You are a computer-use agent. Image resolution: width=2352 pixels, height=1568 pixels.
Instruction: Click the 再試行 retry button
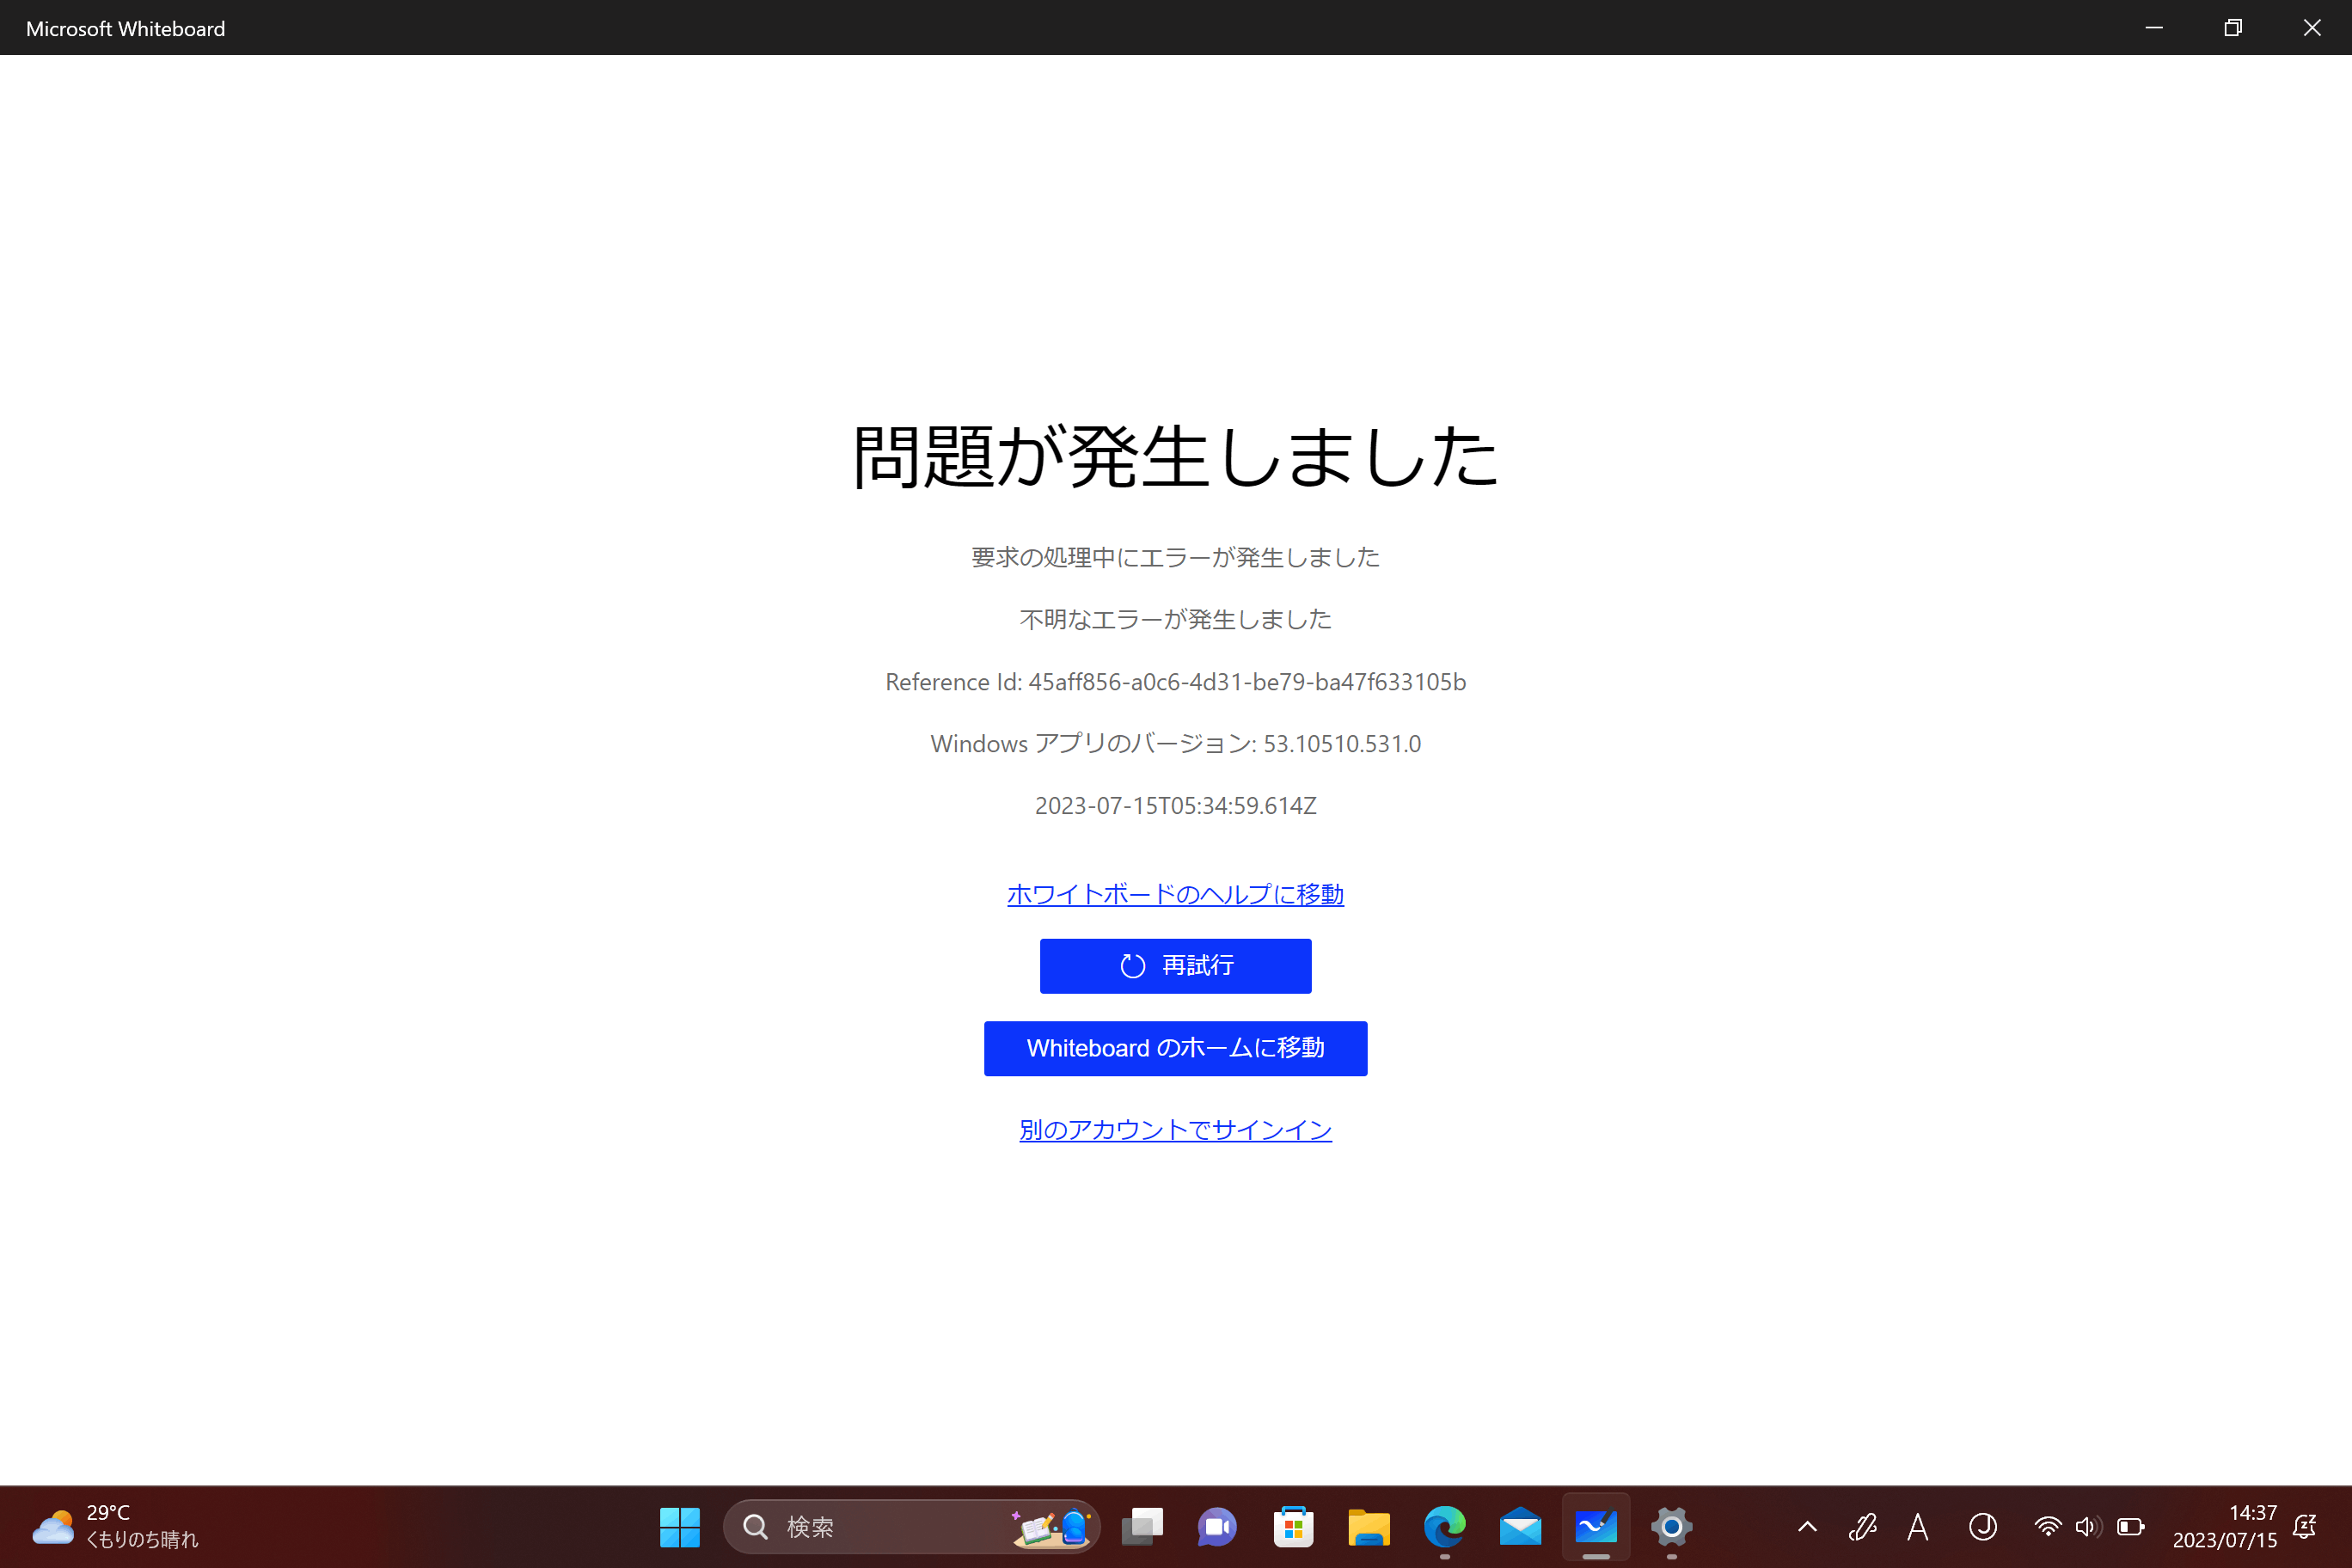click(x=1175, y=966)
